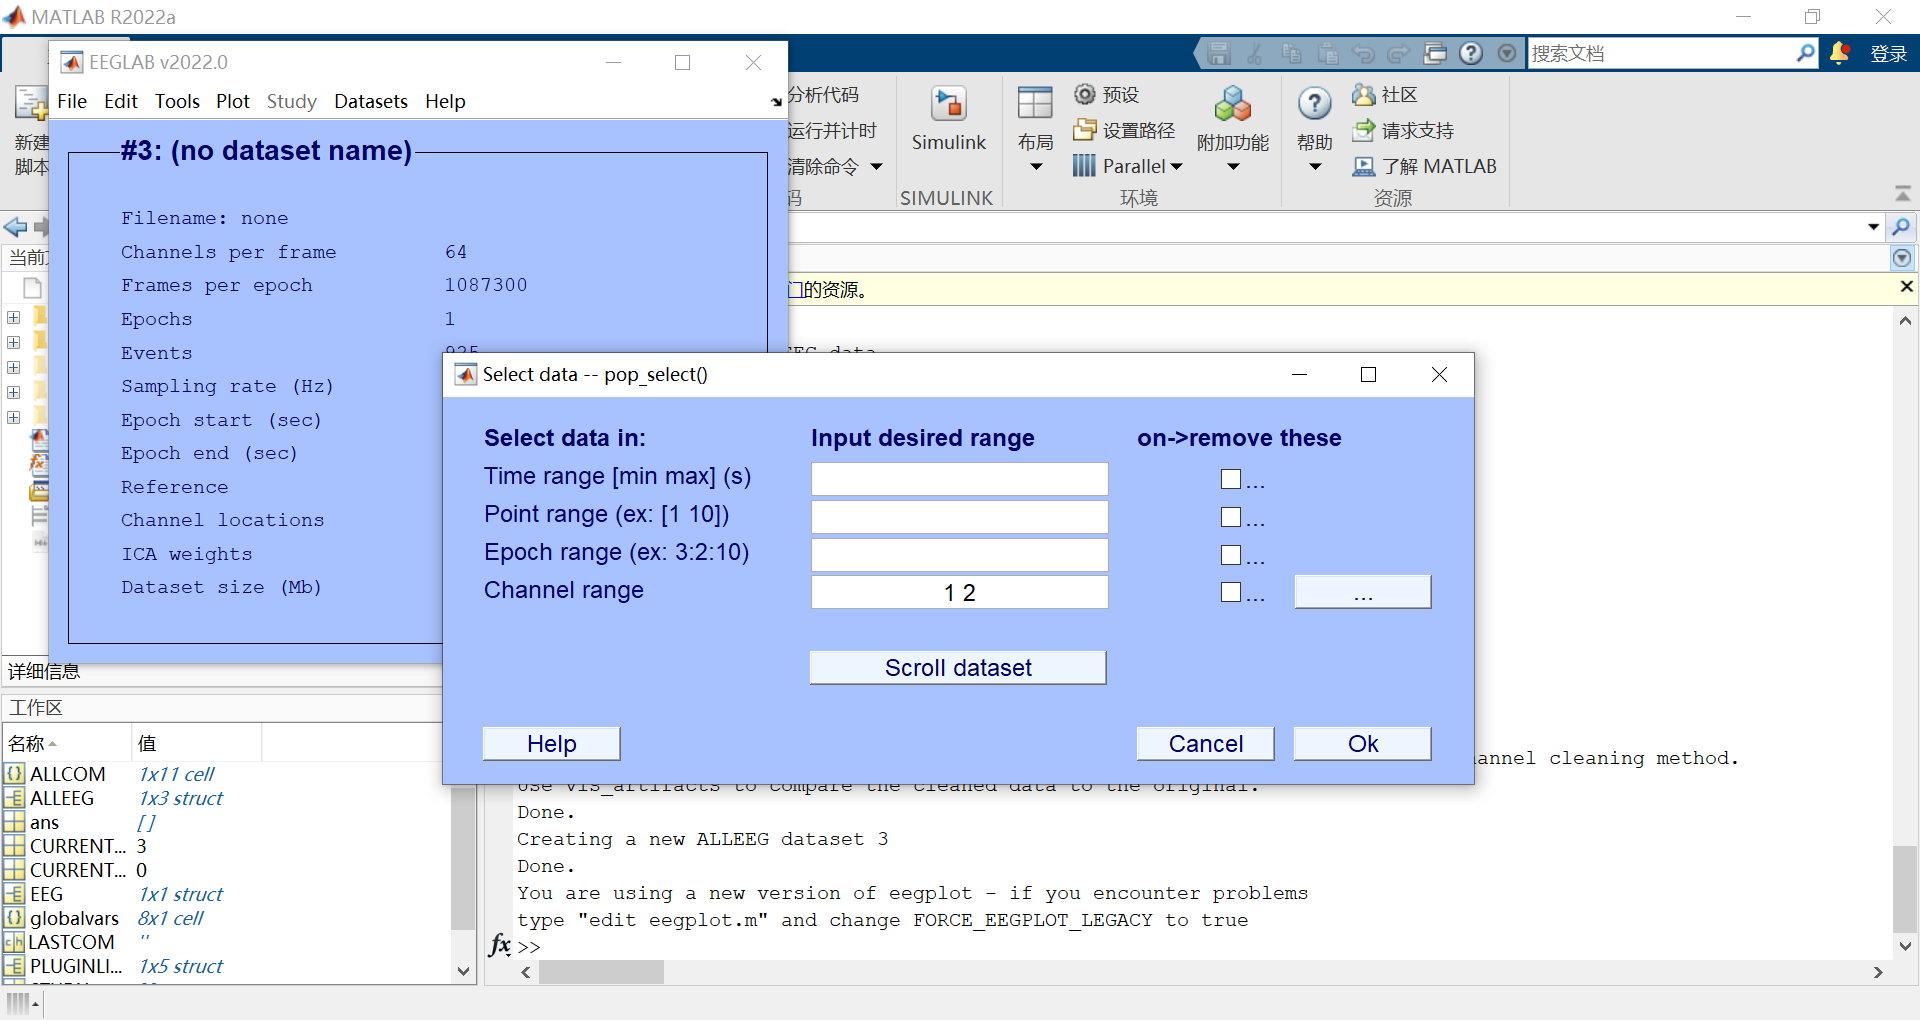Click the Scroll dataset button
The height and width of the screenshot is (1020, 1920).
pyautogui.click(x=958, y=668)
